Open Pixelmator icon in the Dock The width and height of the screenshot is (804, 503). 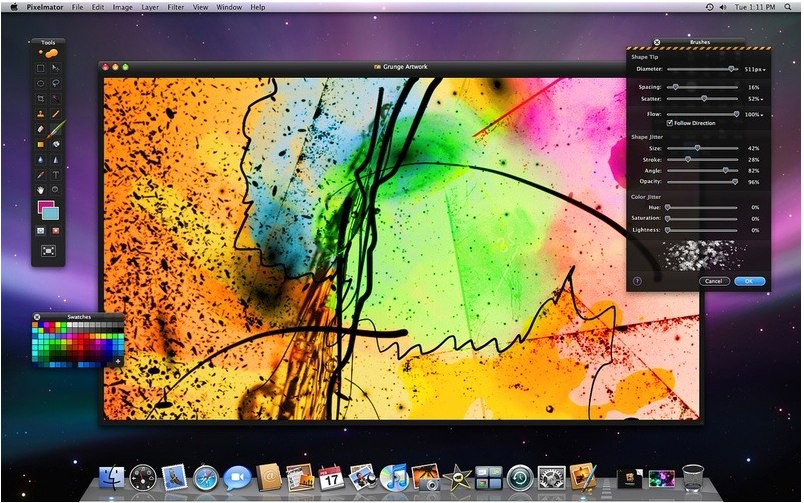[x=582, y=477]
